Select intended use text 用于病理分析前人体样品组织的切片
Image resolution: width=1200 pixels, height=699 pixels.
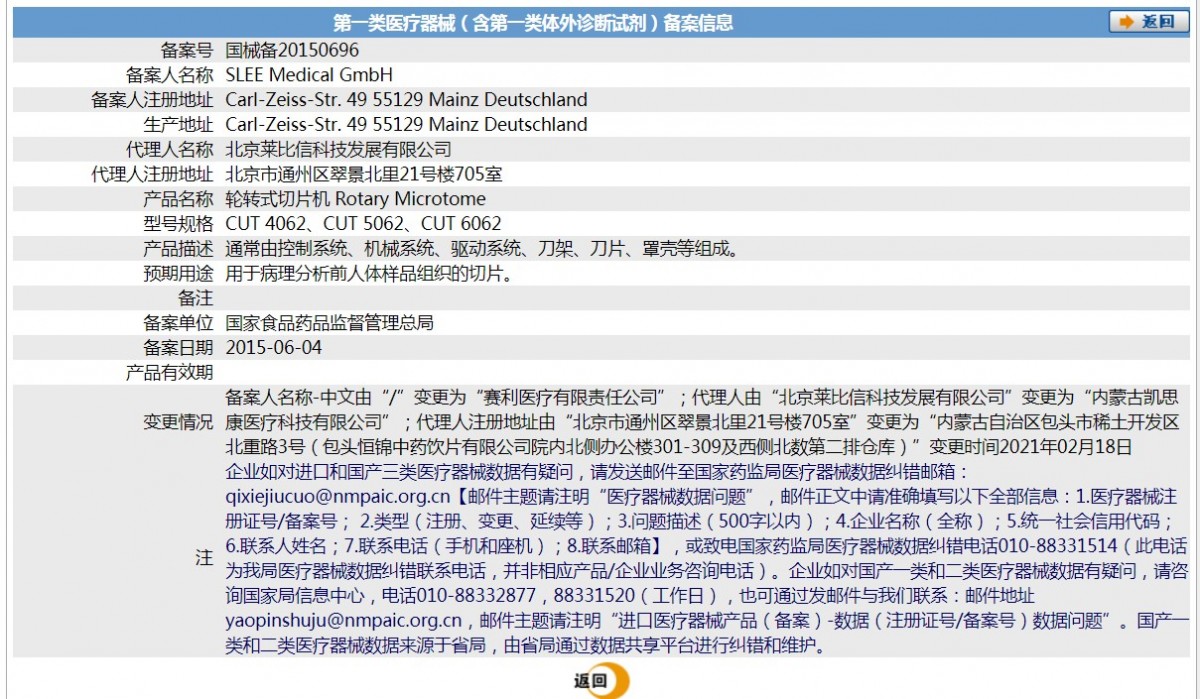[370, 273]
